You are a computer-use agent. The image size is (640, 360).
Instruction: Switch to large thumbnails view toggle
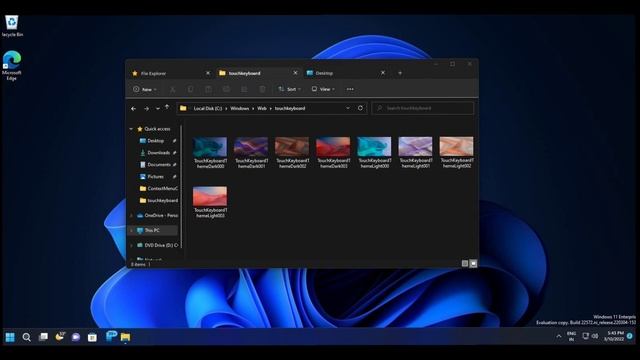tap(473, 264)
